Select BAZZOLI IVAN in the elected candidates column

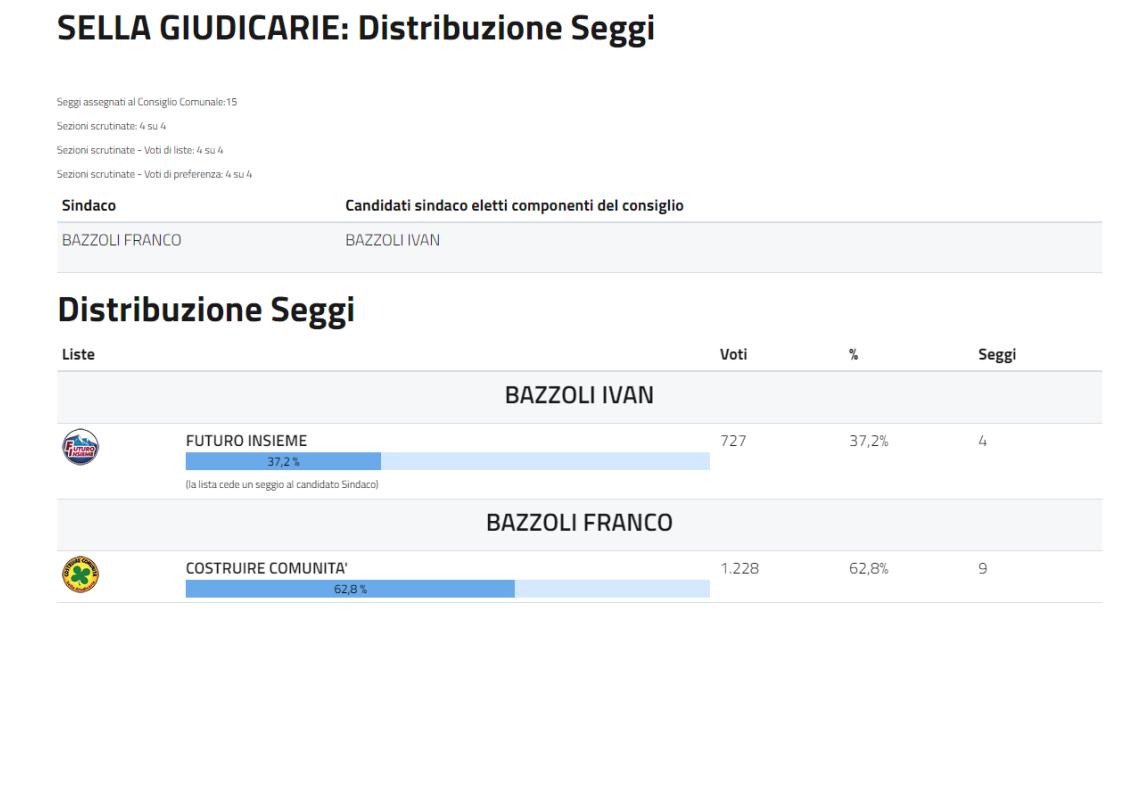click(392, 240)
